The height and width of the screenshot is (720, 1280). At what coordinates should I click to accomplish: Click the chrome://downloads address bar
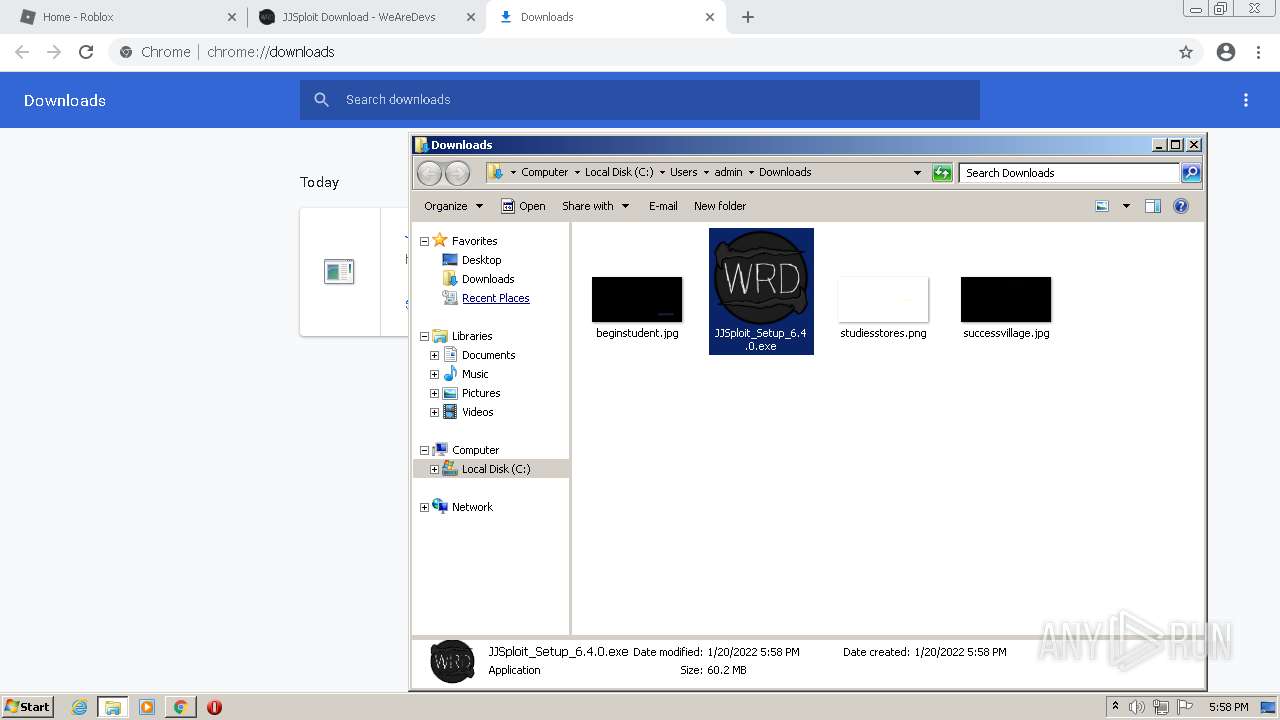640,52
